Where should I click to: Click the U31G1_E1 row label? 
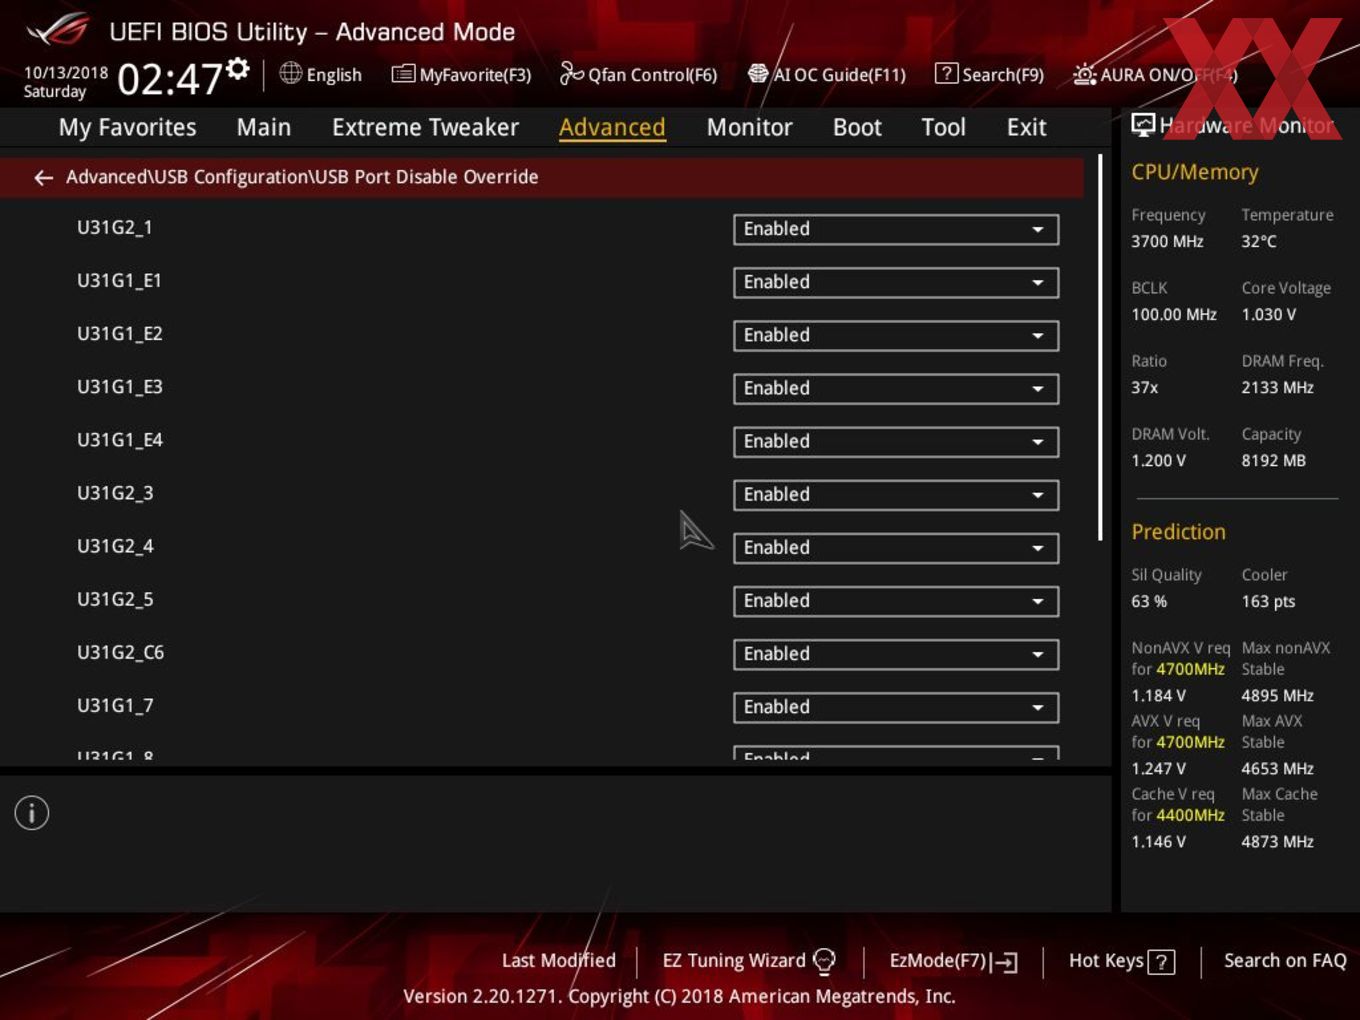click(119, 281)
